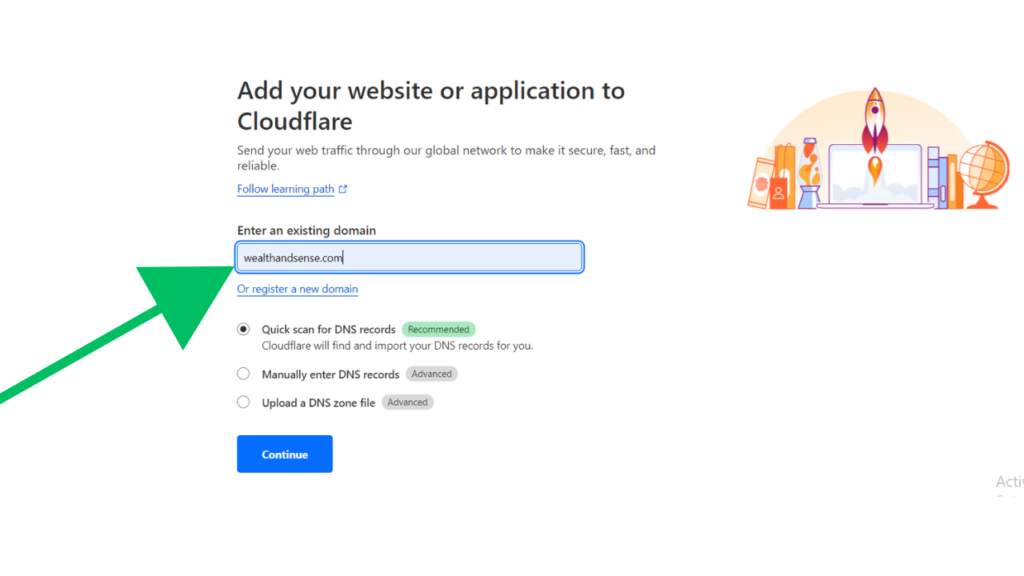Image resolution: width=1024 pixels, height=576 pixels.
Task: Open the Or register a new domain link
Action: 297,289
